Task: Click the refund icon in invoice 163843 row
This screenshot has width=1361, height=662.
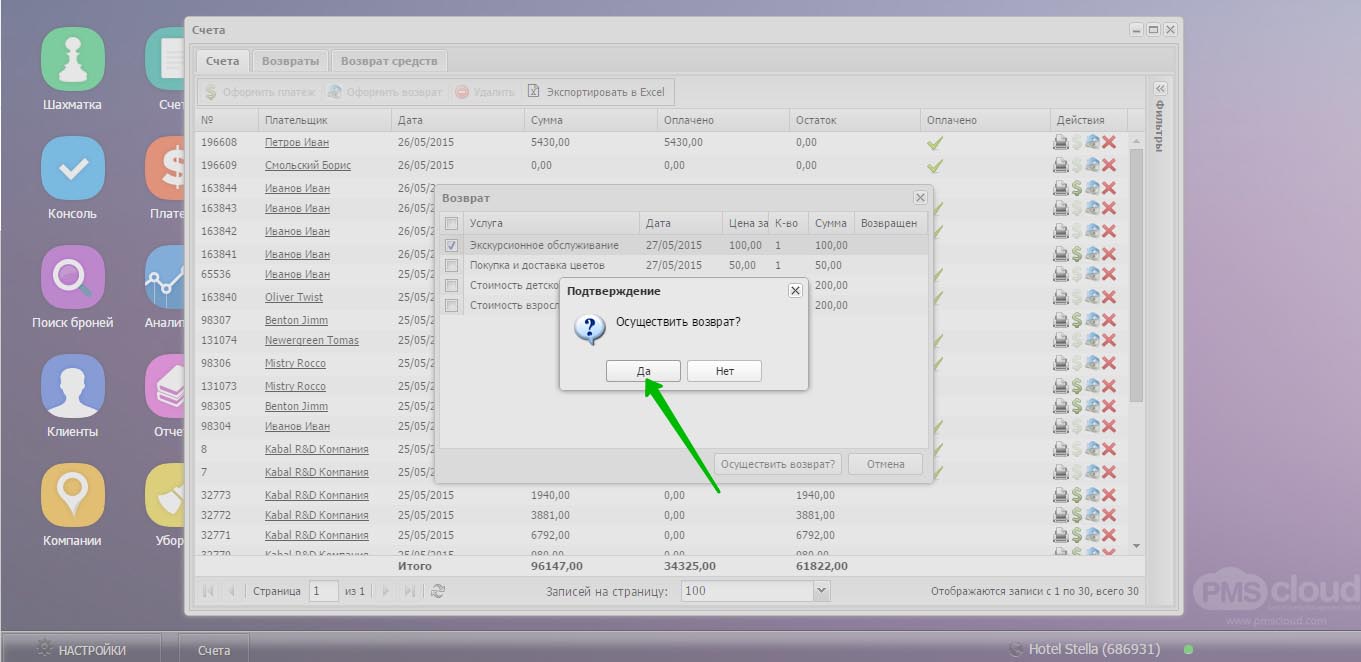Action: (1093, 208)
